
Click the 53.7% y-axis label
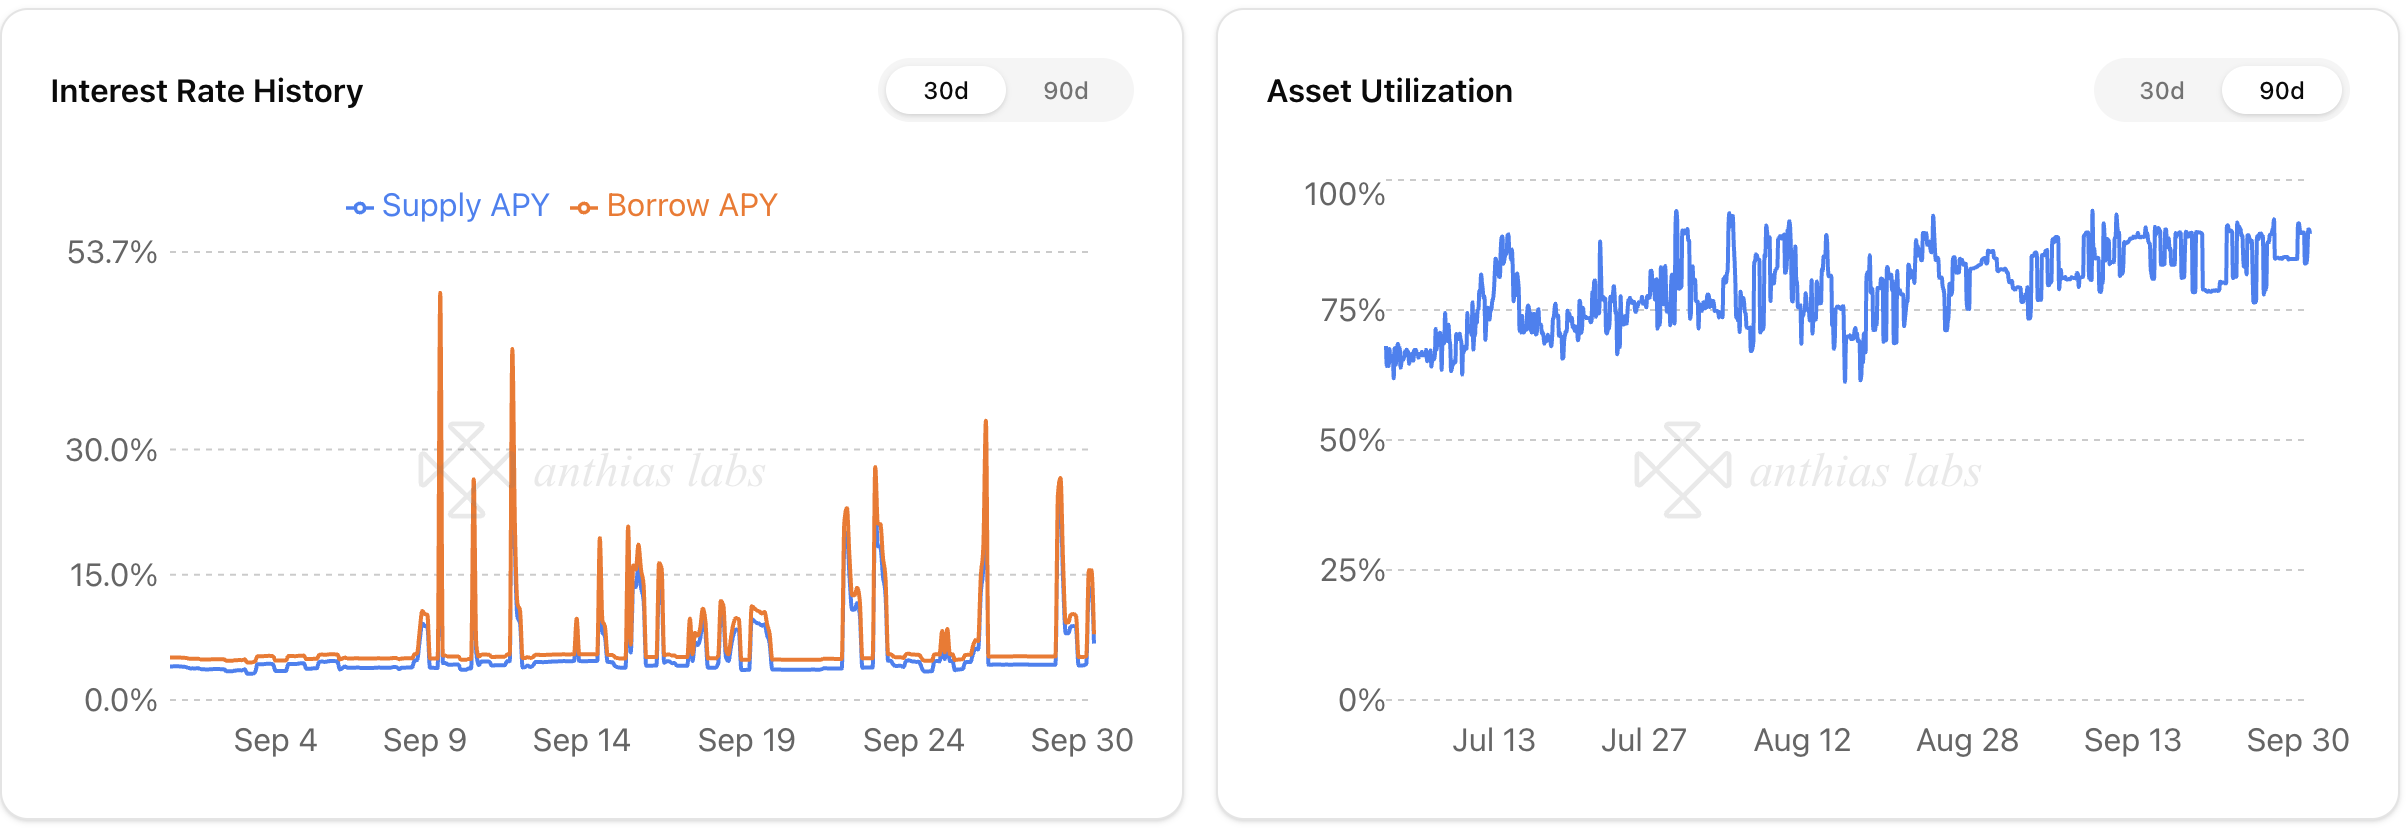click(x=112, y=252)
